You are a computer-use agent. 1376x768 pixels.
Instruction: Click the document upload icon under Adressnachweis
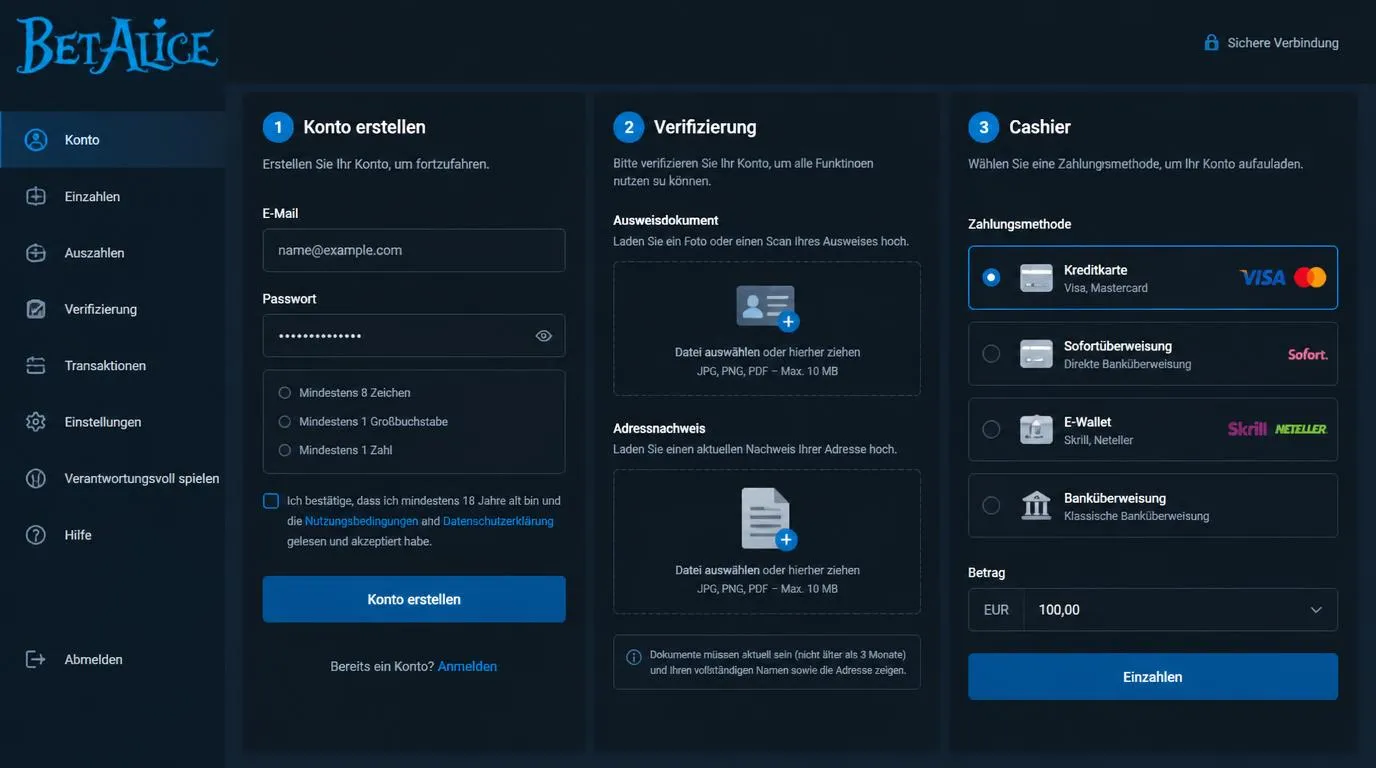768,519
